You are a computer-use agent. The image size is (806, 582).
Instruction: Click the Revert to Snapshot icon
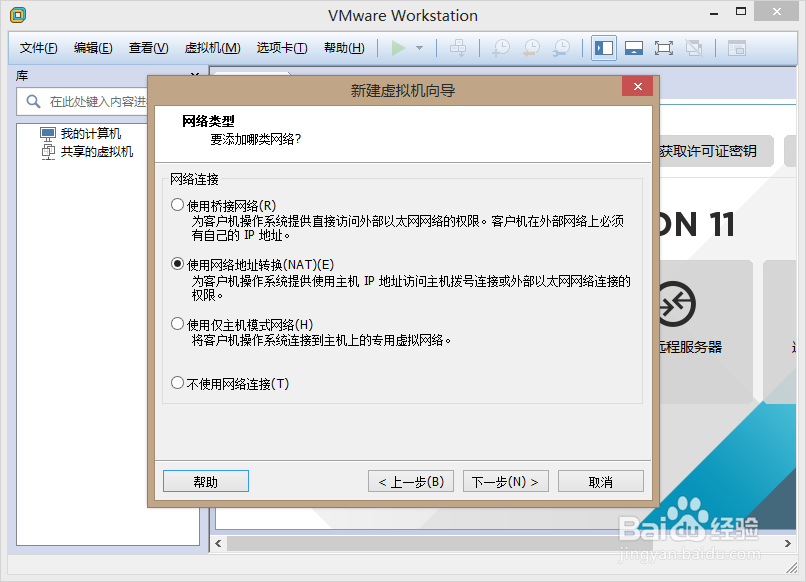(x=531, y=48)
